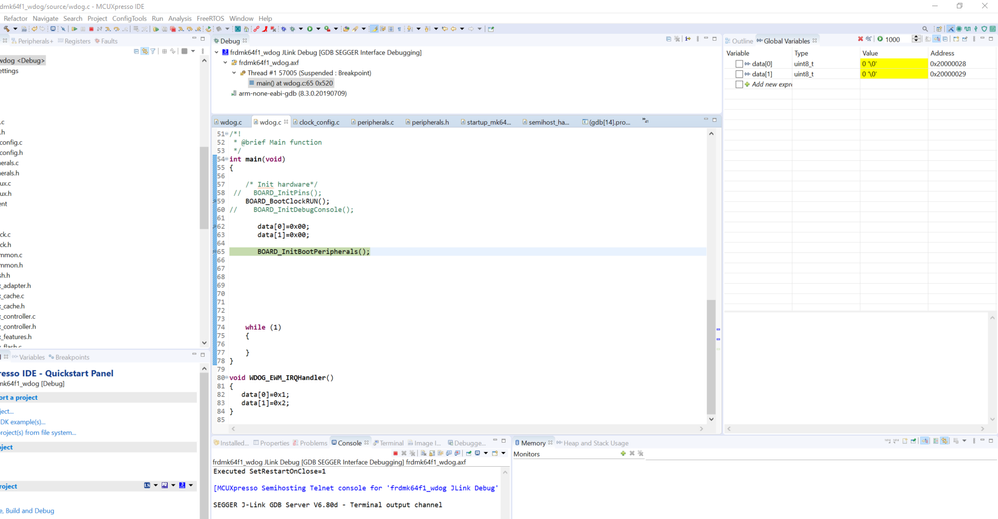Image resolution: width=998 pixels, height=519 pixels.
Task: Click the green Resume button in the main toolbar
Action: [x=74, y=29]
